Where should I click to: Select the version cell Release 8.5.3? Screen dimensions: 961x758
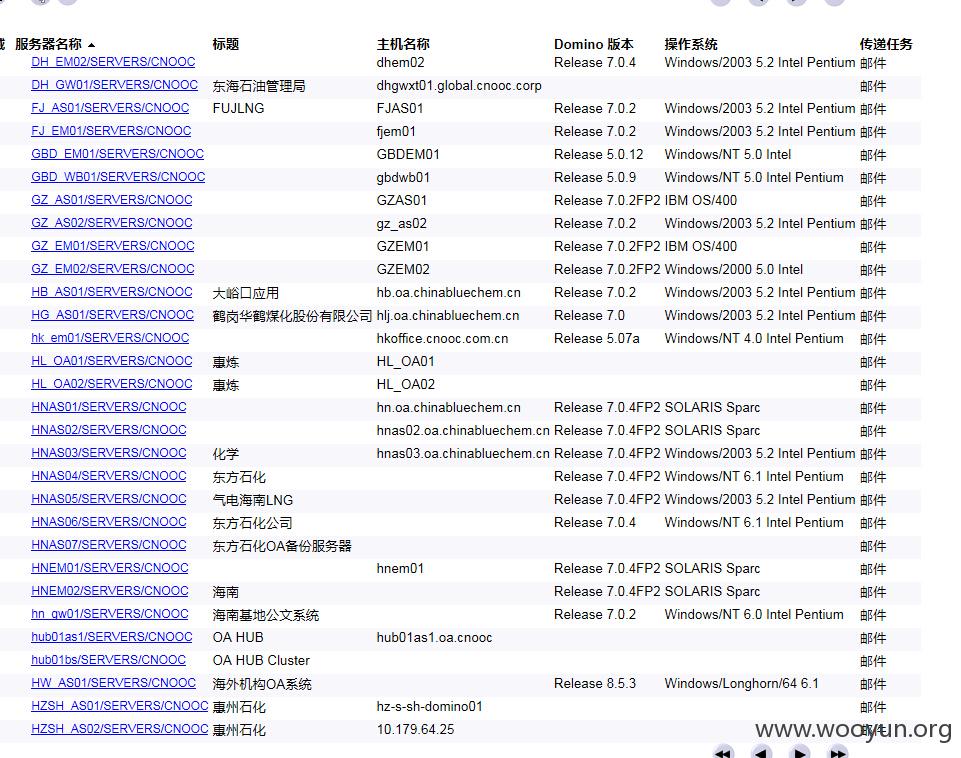coord(594,683)
